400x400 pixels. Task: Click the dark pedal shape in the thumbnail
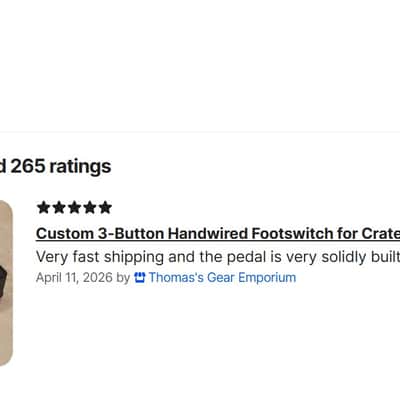coord(3,281)
